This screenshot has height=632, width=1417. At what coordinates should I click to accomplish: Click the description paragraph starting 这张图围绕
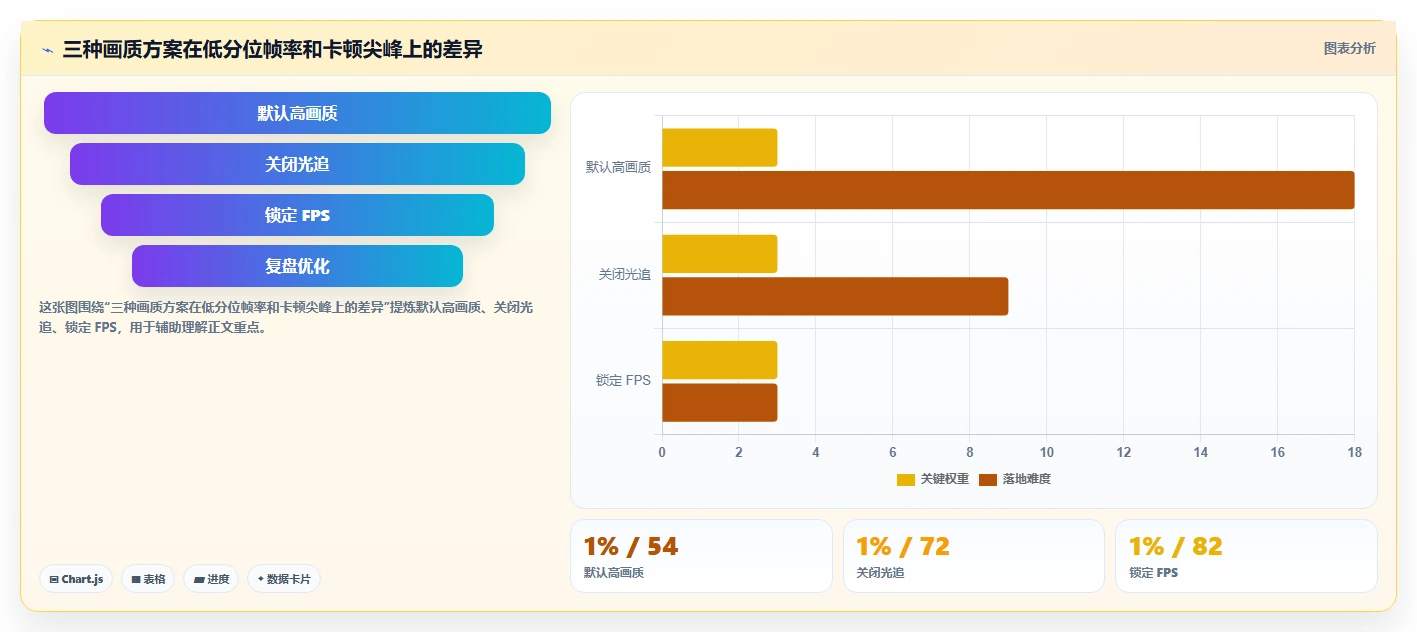tap(286, 317)
